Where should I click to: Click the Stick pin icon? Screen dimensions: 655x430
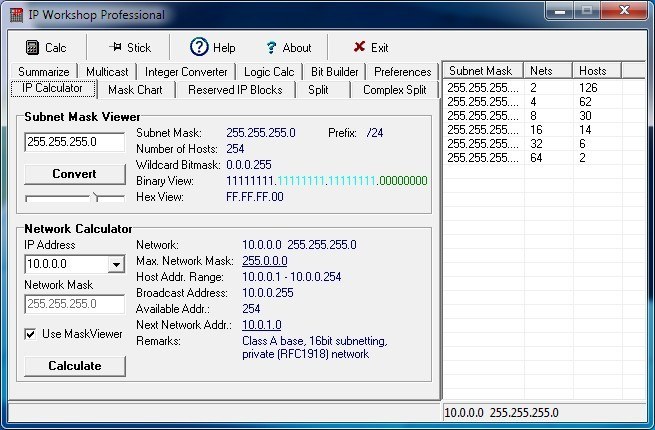[x=116, y=47]
